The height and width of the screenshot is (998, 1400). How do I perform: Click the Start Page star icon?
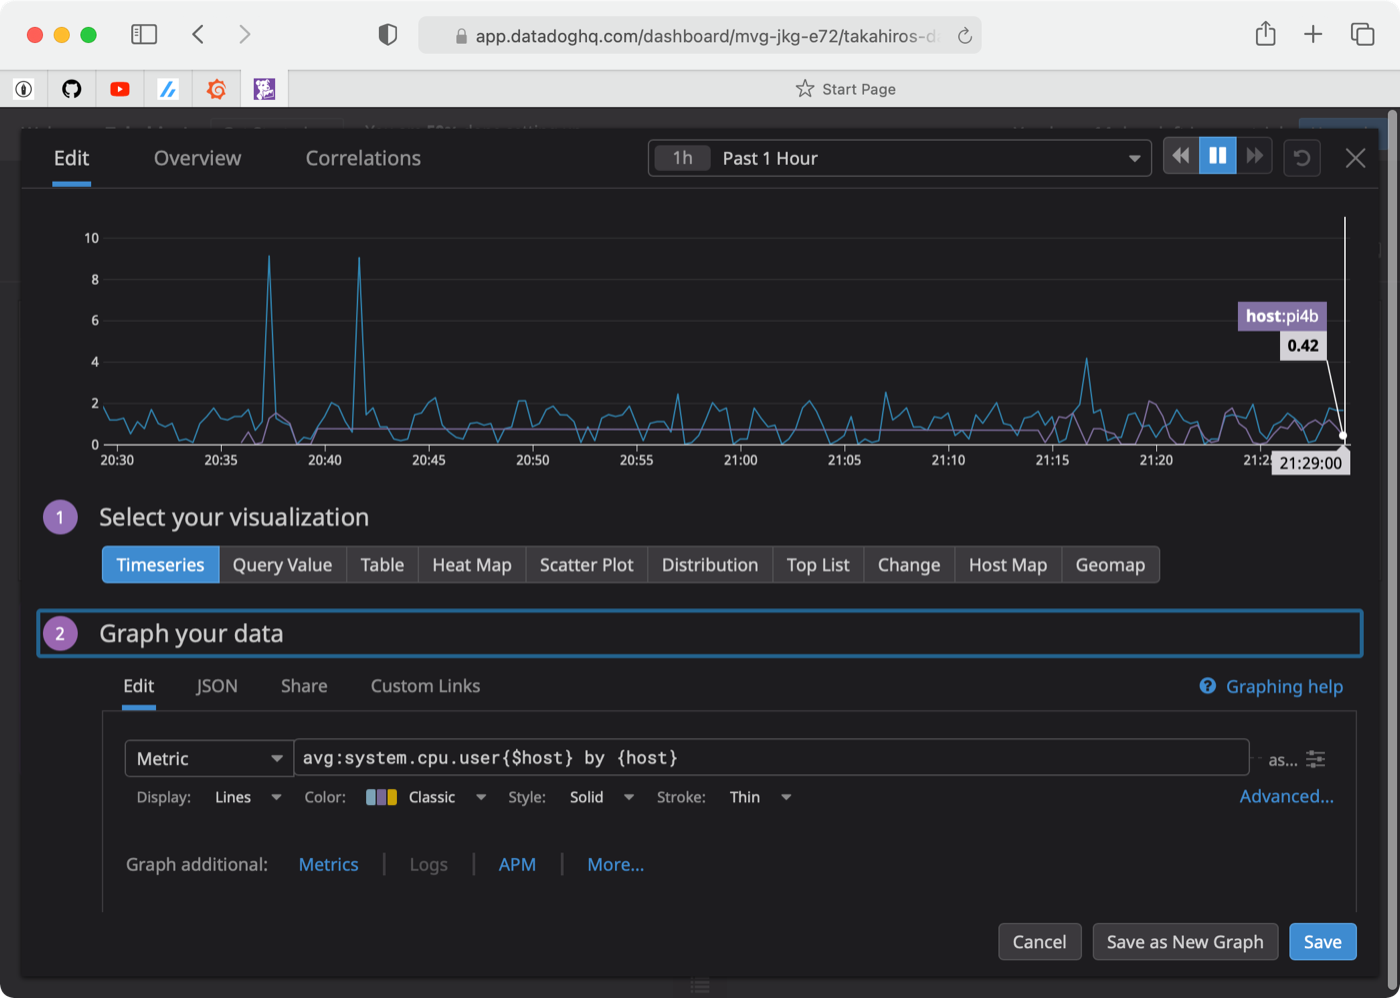tap(805, 89)
